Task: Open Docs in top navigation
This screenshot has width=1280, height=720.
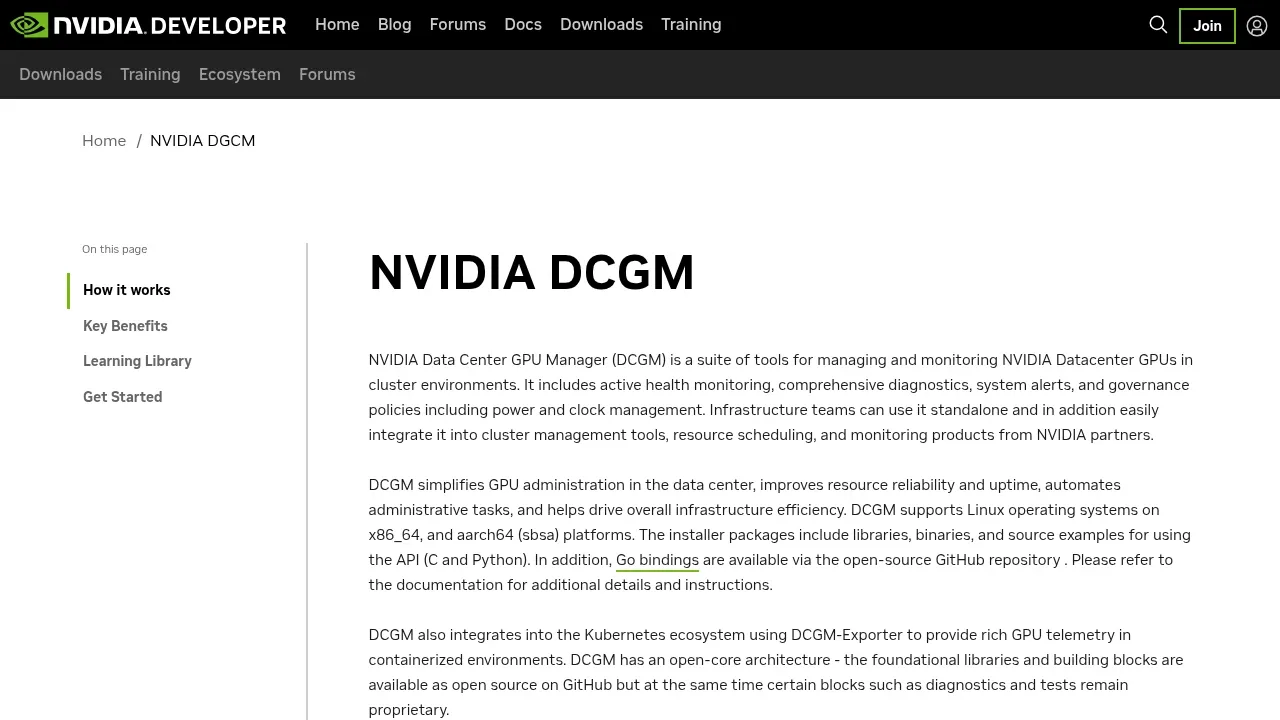Action: tap(523, 25)
